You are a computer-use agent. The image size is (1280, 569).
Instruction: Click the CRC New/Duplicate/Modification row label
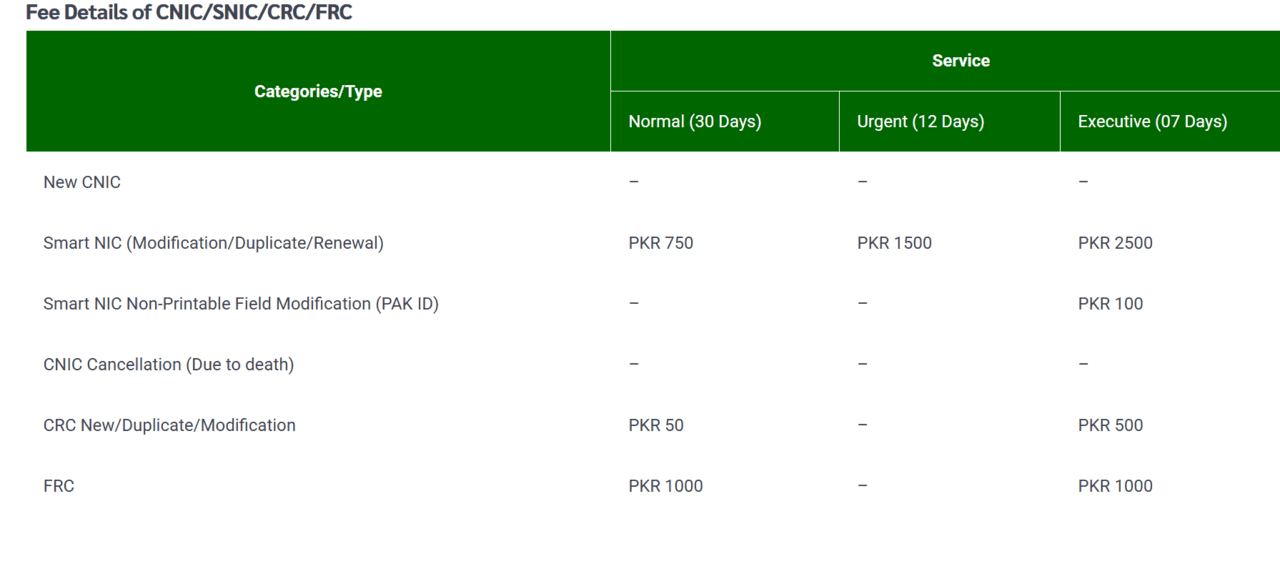[169, 425]
